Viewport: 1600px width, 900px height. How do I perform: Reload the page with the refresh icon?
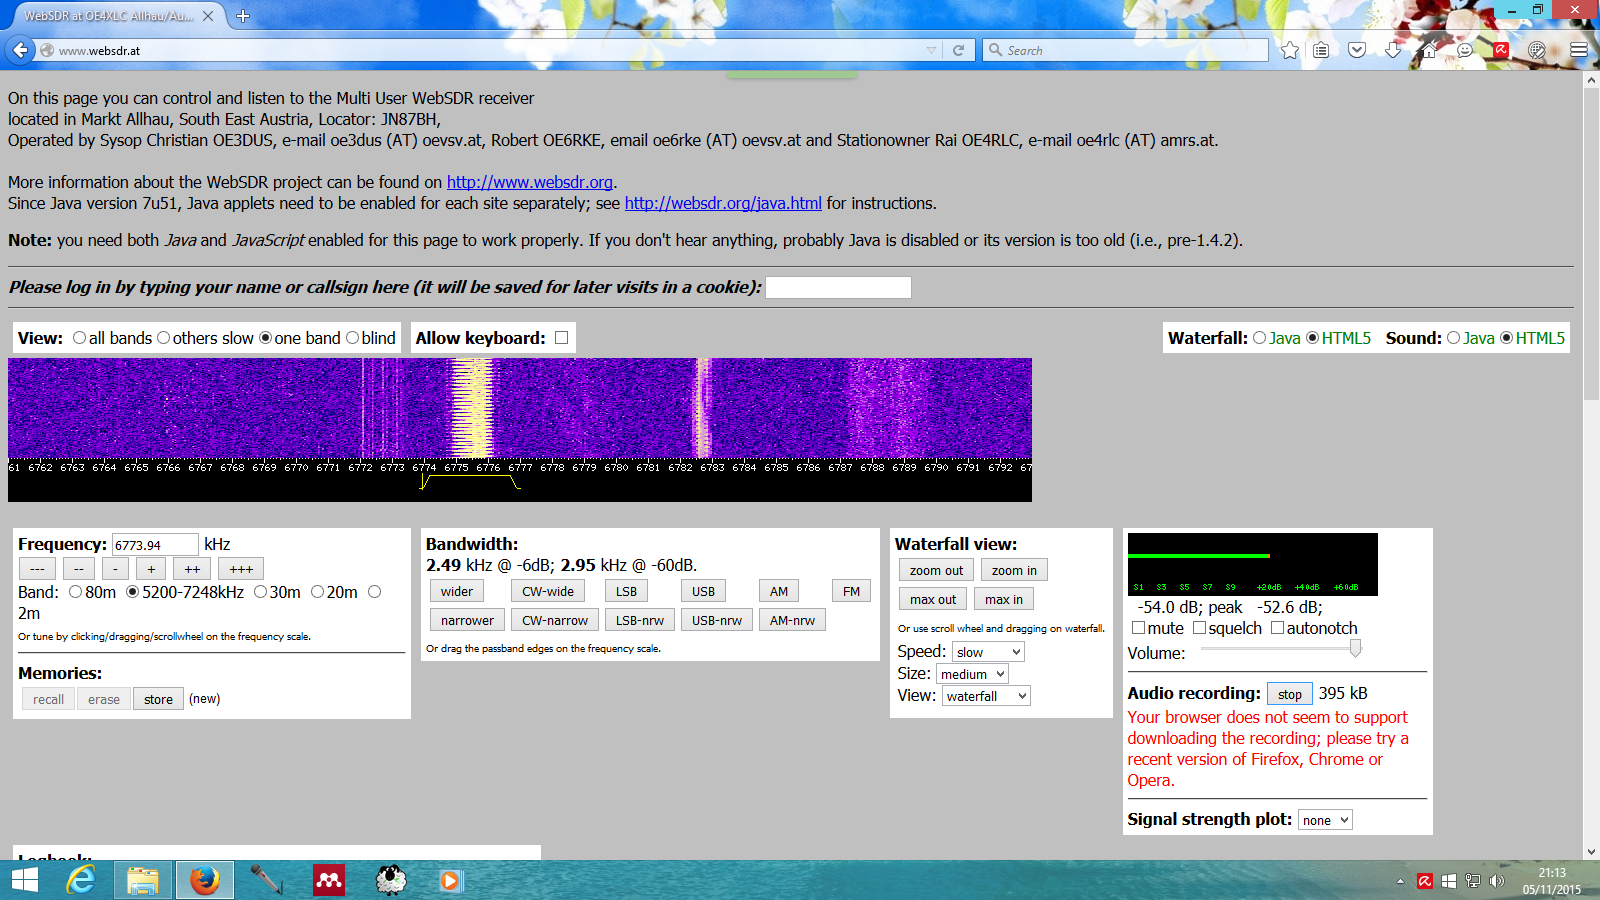pos(958,50)
